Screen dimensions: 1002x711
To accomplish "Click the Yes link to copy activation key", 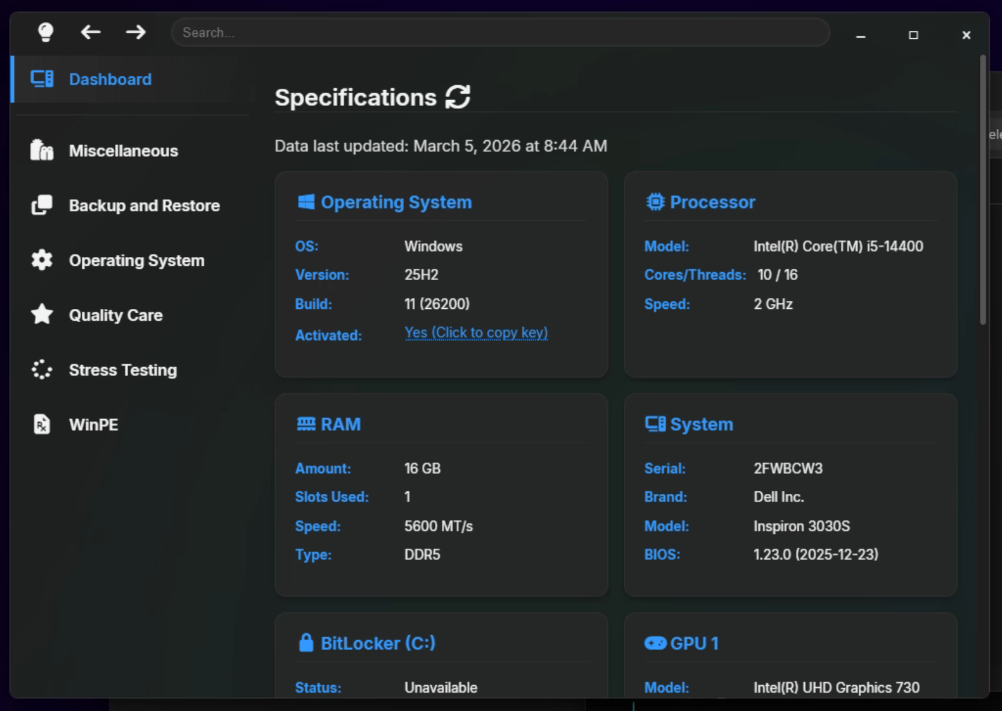I will pyautogui.click(x=476, y=333).
